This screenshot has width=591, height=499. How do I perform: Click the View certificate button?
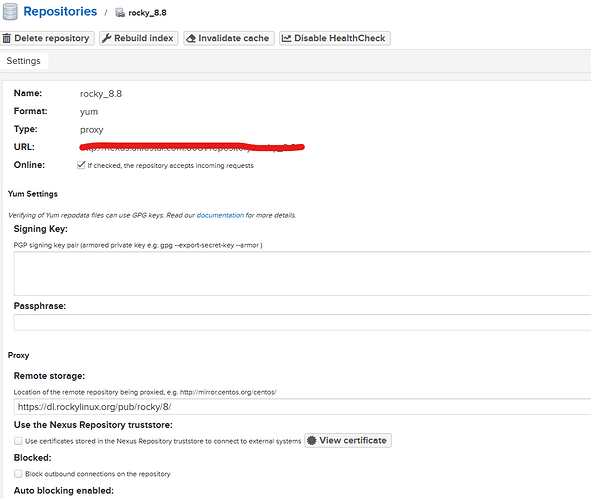[348, 441]
